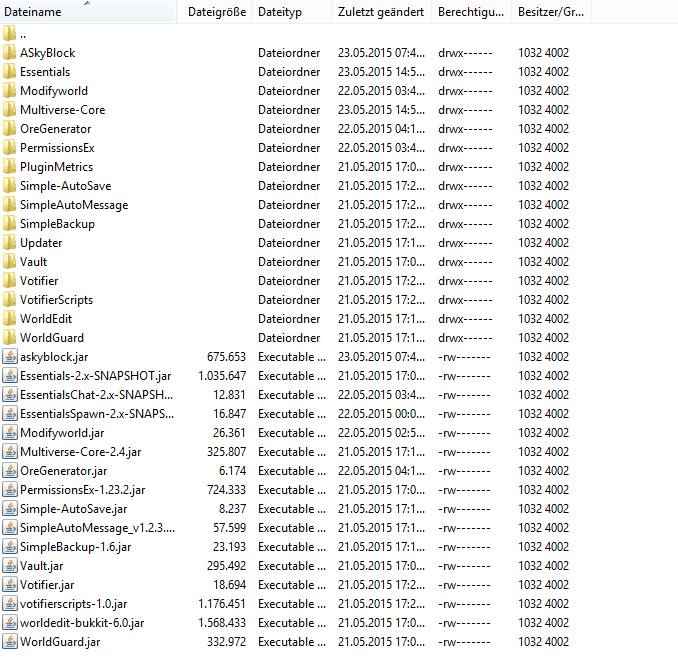Select the PermissionsEx-1.23.2.jar file name
The height and width of the screenshot is (660, 678).
[x=83, y=490]
